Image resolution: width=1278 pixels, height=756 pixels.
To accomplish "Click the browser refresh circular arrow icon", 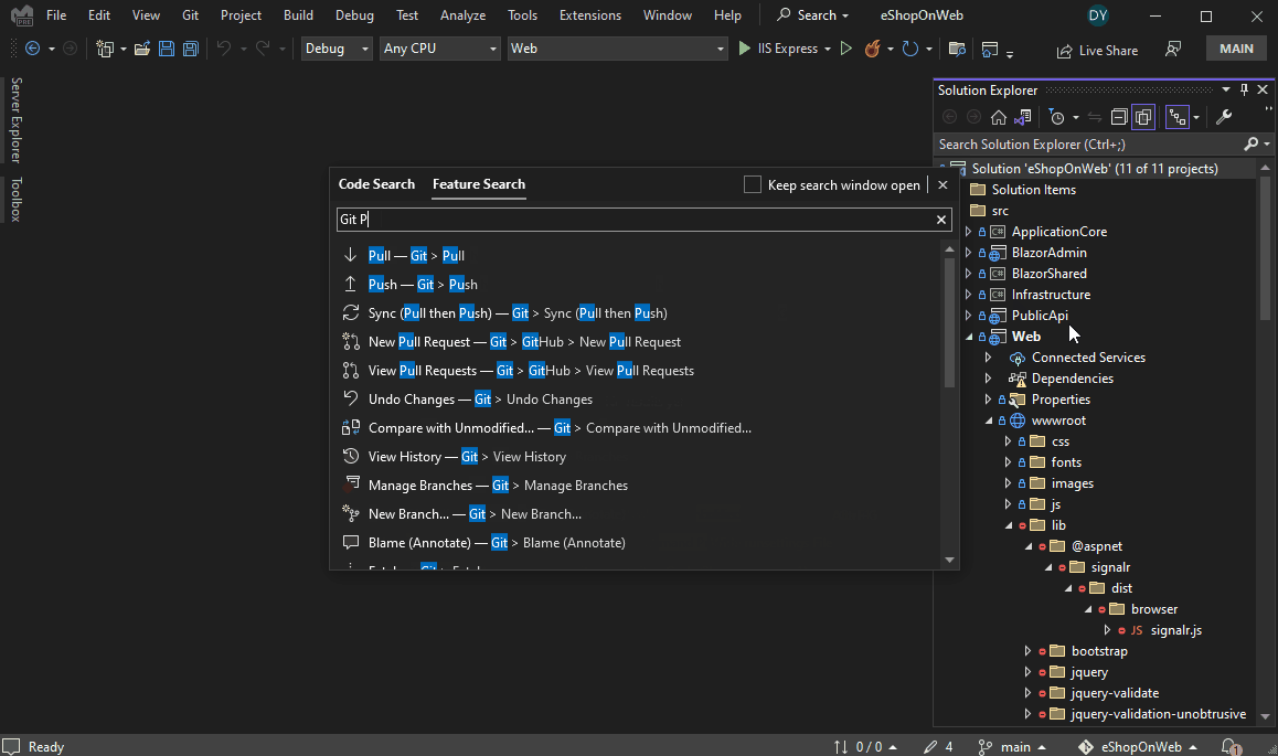I will [x=910, y=48].
